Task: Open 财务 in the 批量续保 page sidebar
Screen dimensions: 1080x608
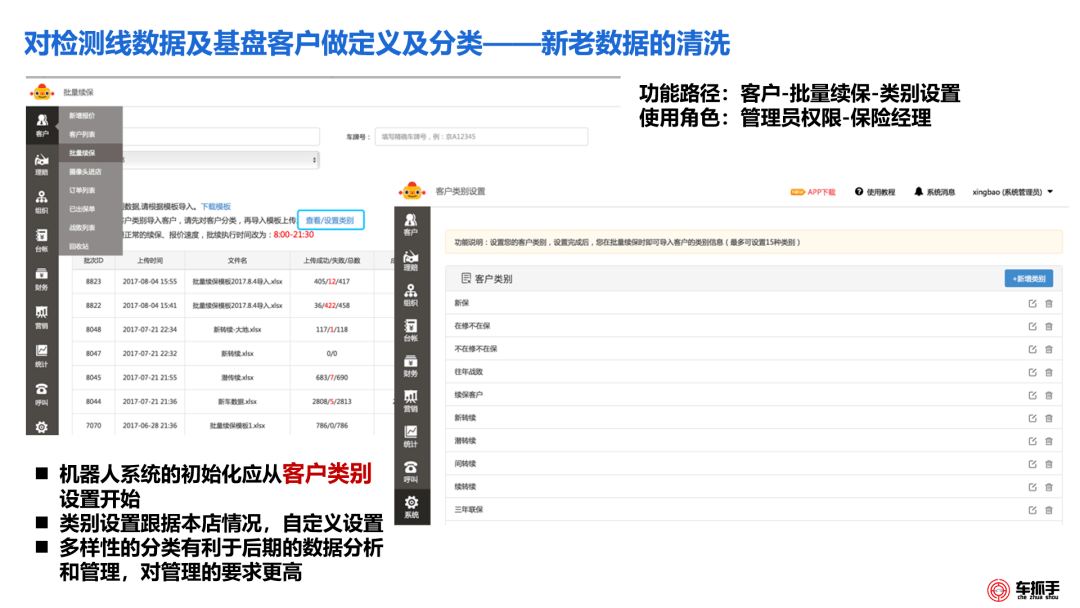Action: click(x=42, y=279)
